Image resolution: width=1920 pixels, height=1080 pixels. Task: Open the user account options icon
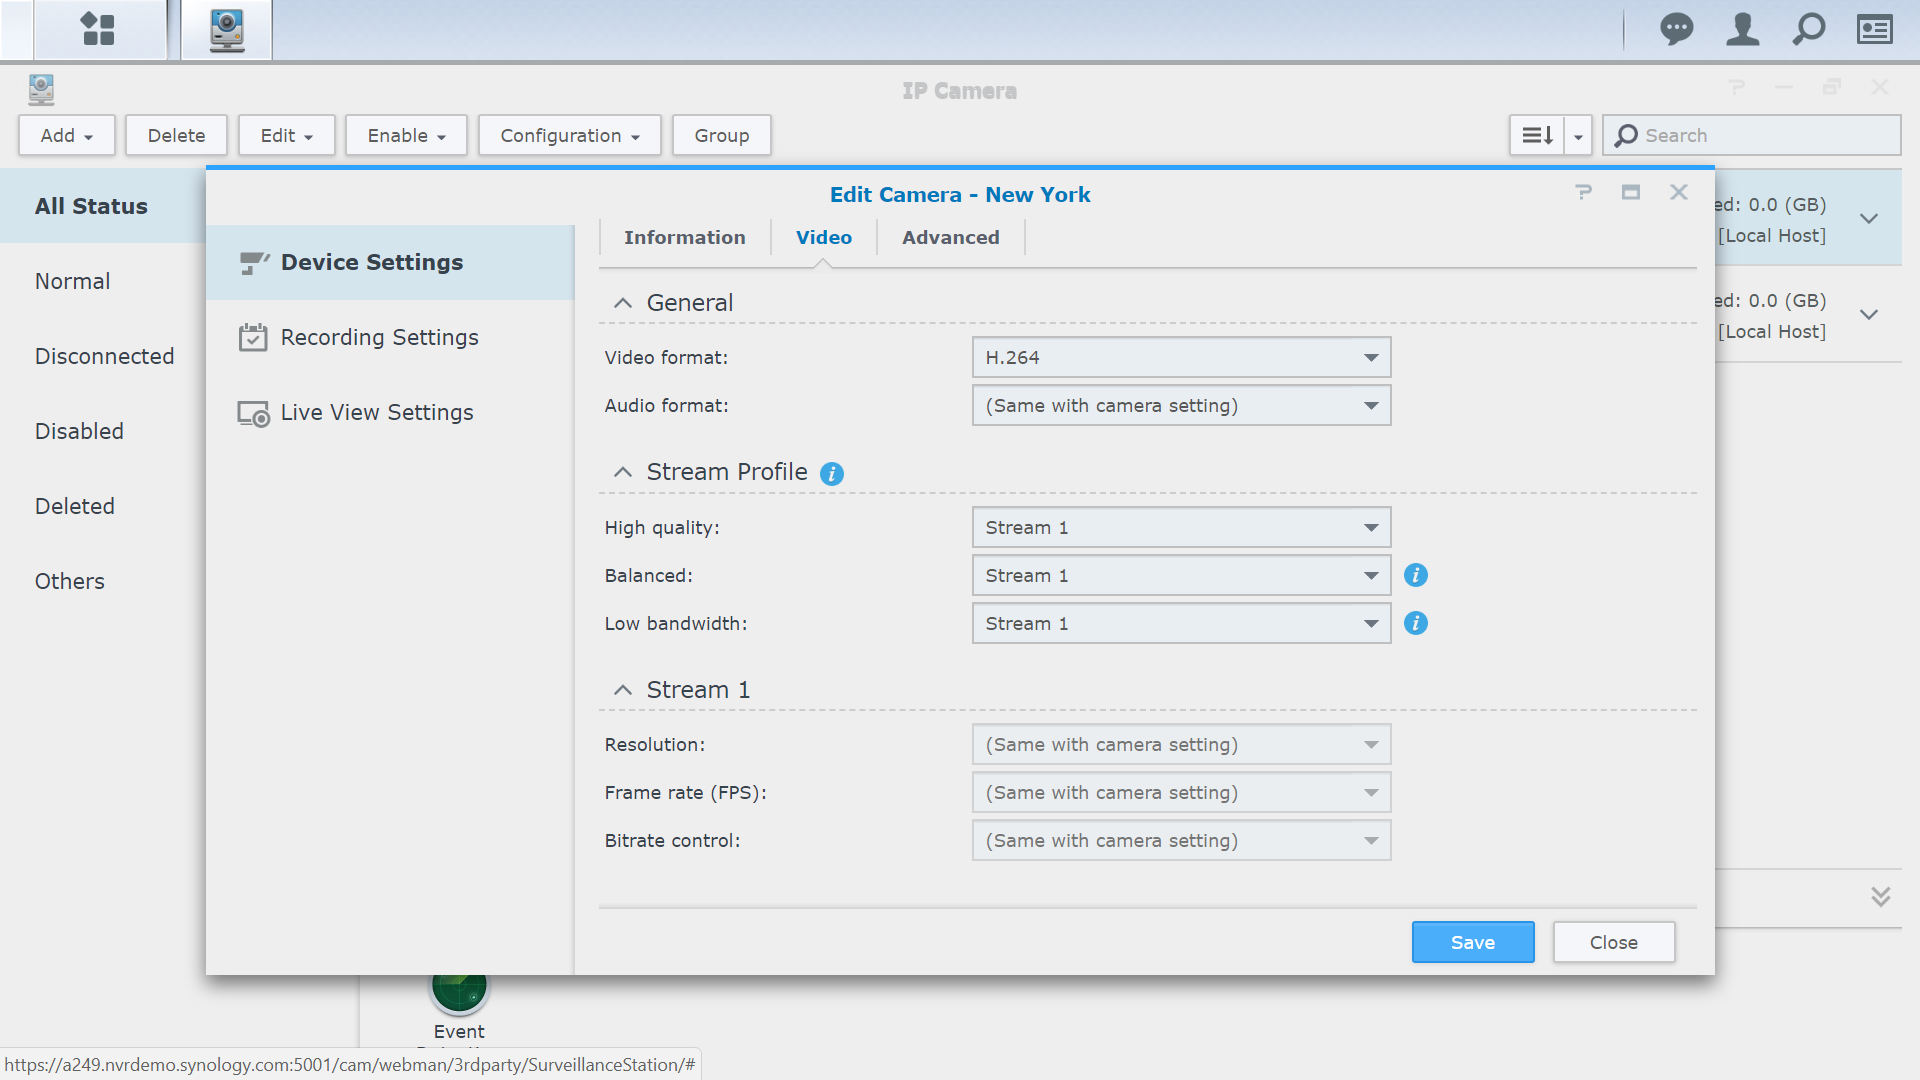click(1742, 29)
